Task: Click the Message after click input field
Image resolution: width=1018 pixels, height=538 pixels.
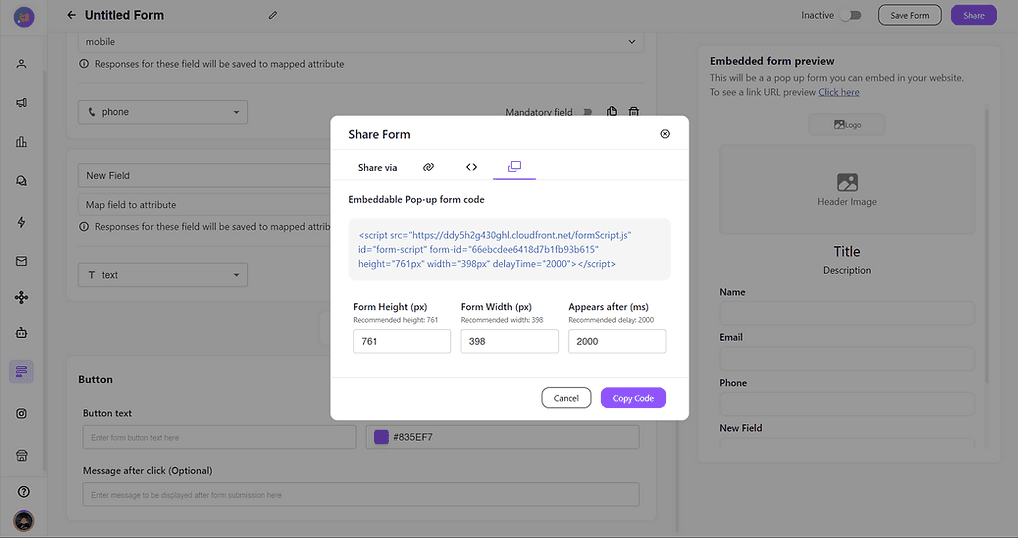Action: 361,495
